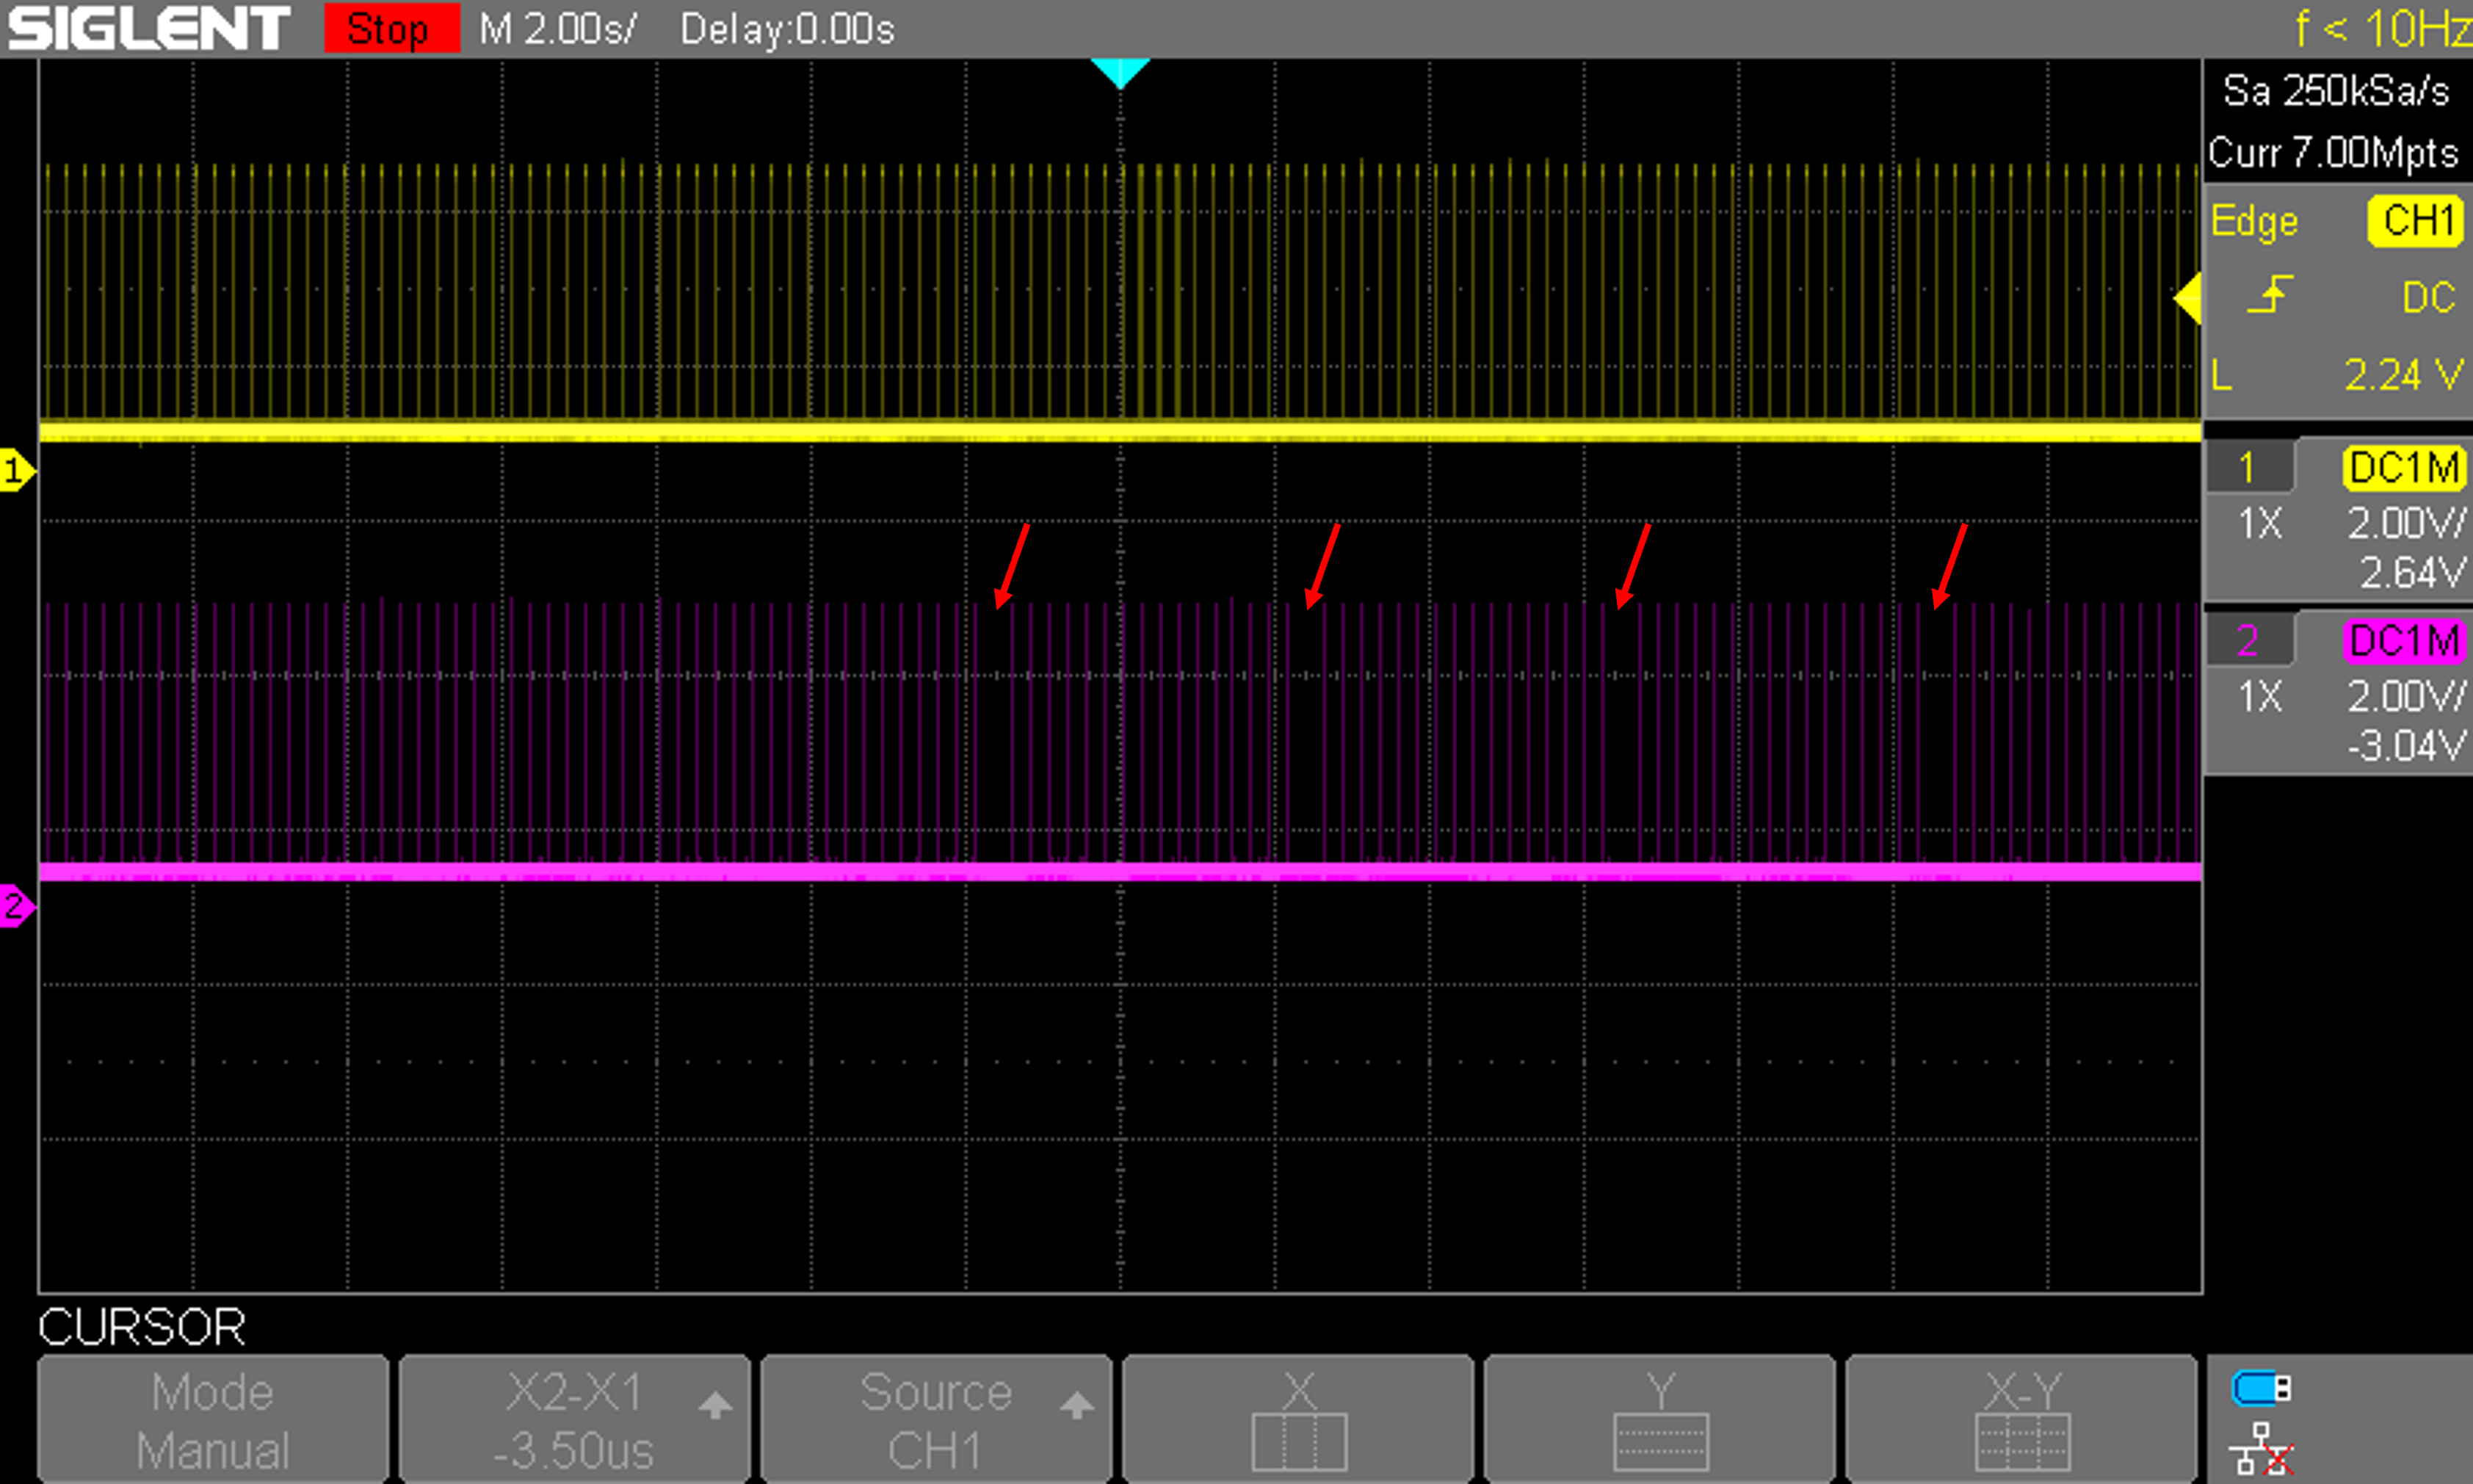Click the channel 2 ground marker
The width and height of the screenshot is (2473, 1484).
(x=17, y=906)
